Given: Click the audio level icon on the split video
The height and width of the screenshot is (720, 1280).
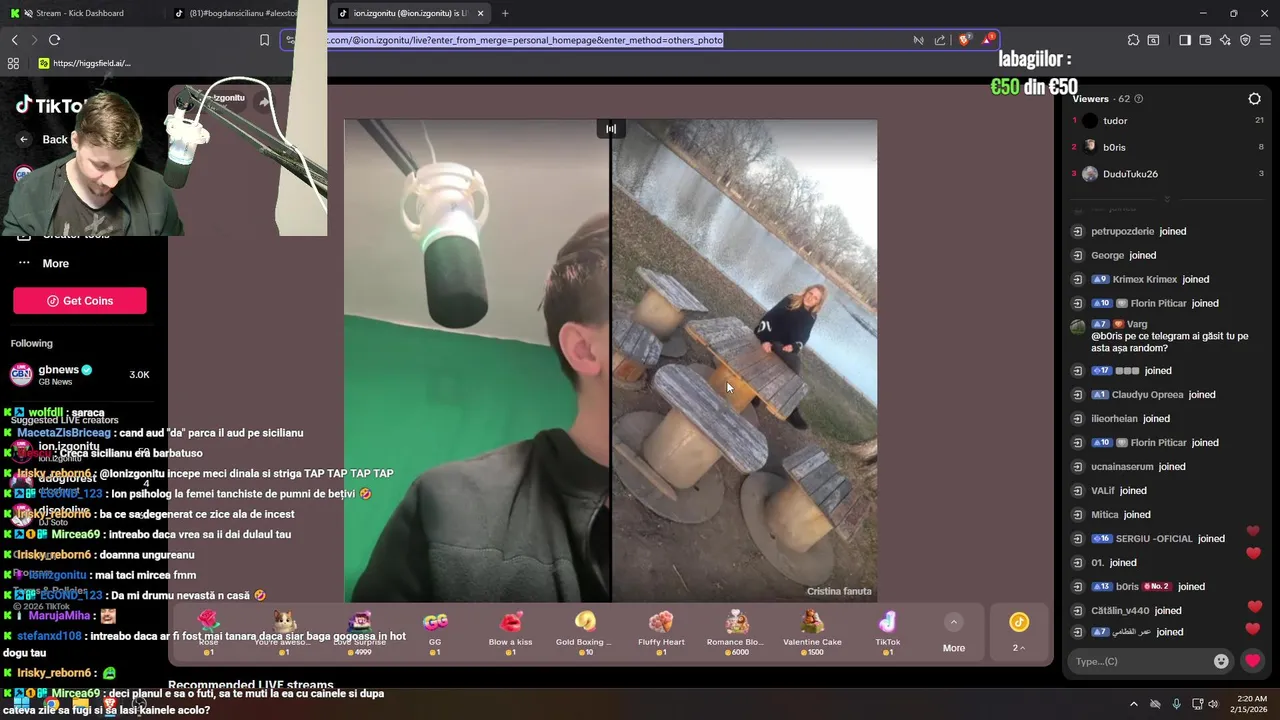Looking at the screenshot, I should tap(611, 129).
